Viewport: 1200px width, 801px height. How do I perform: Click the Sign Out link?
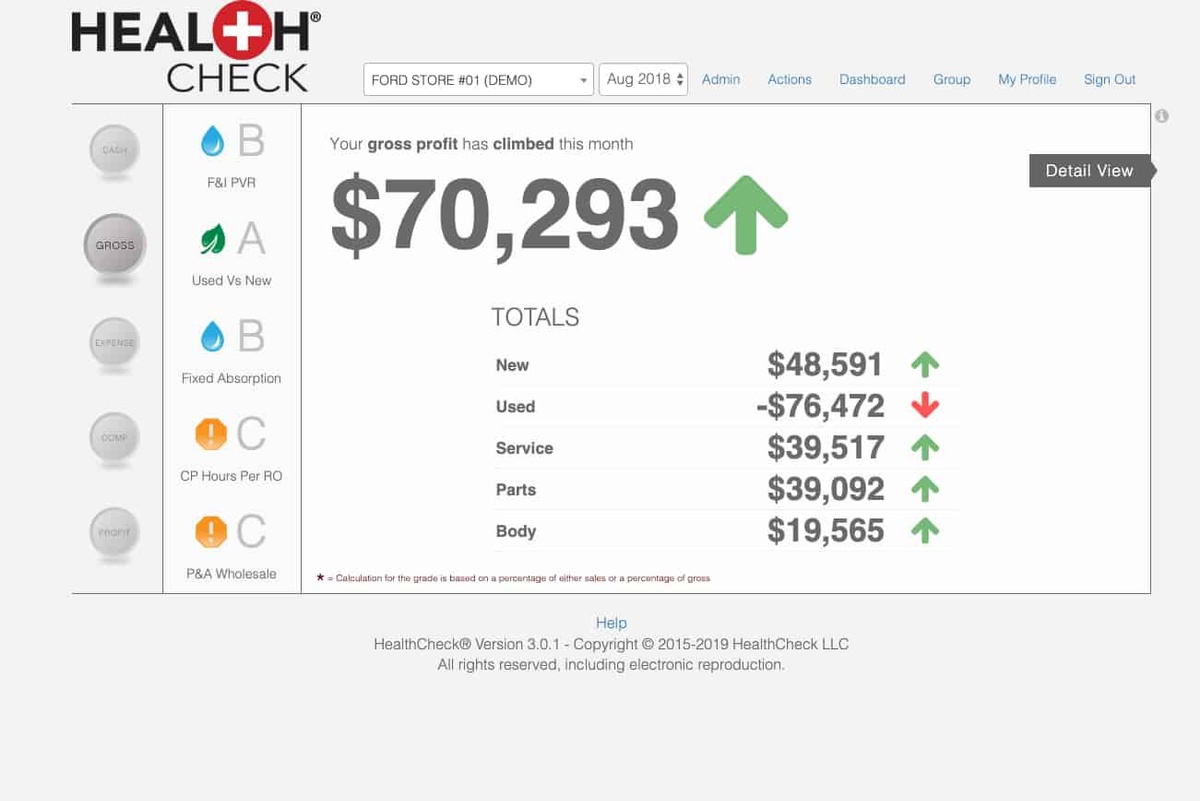(1109, 79)
